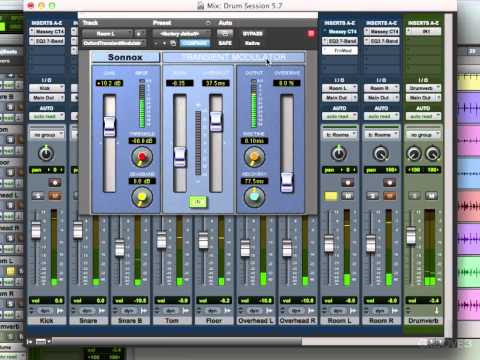Click the Sonnox Overdrive fader handle
The width and height of the screenshot is (480, 360).
287,182
